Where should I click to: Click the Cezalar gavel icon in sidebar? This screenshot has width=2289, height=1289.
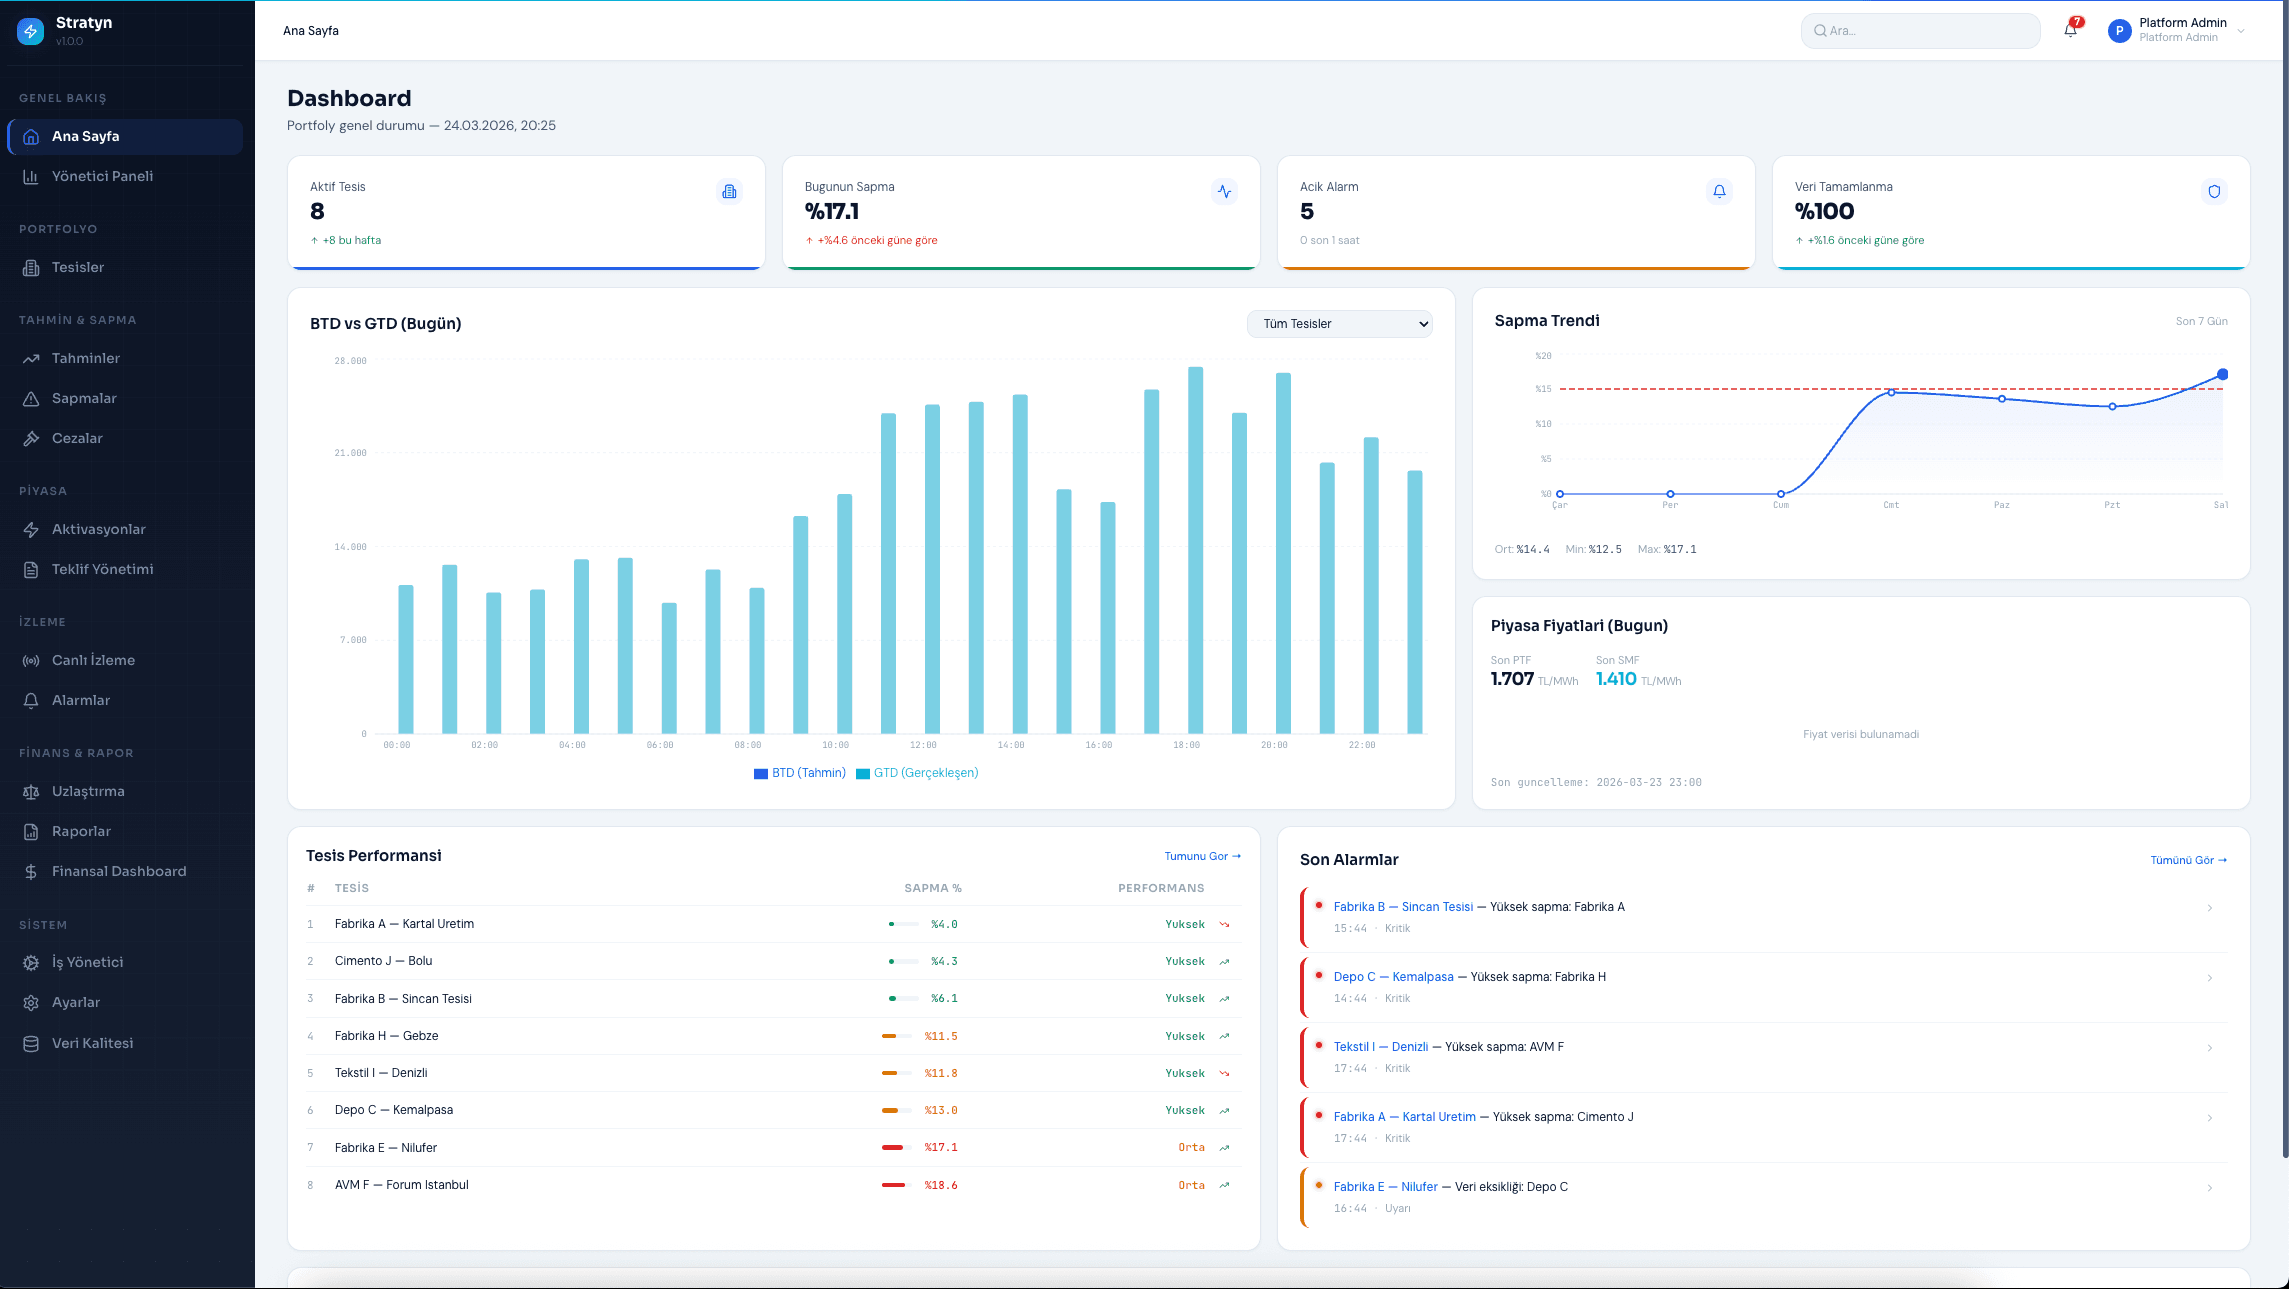tap(31, 438)
